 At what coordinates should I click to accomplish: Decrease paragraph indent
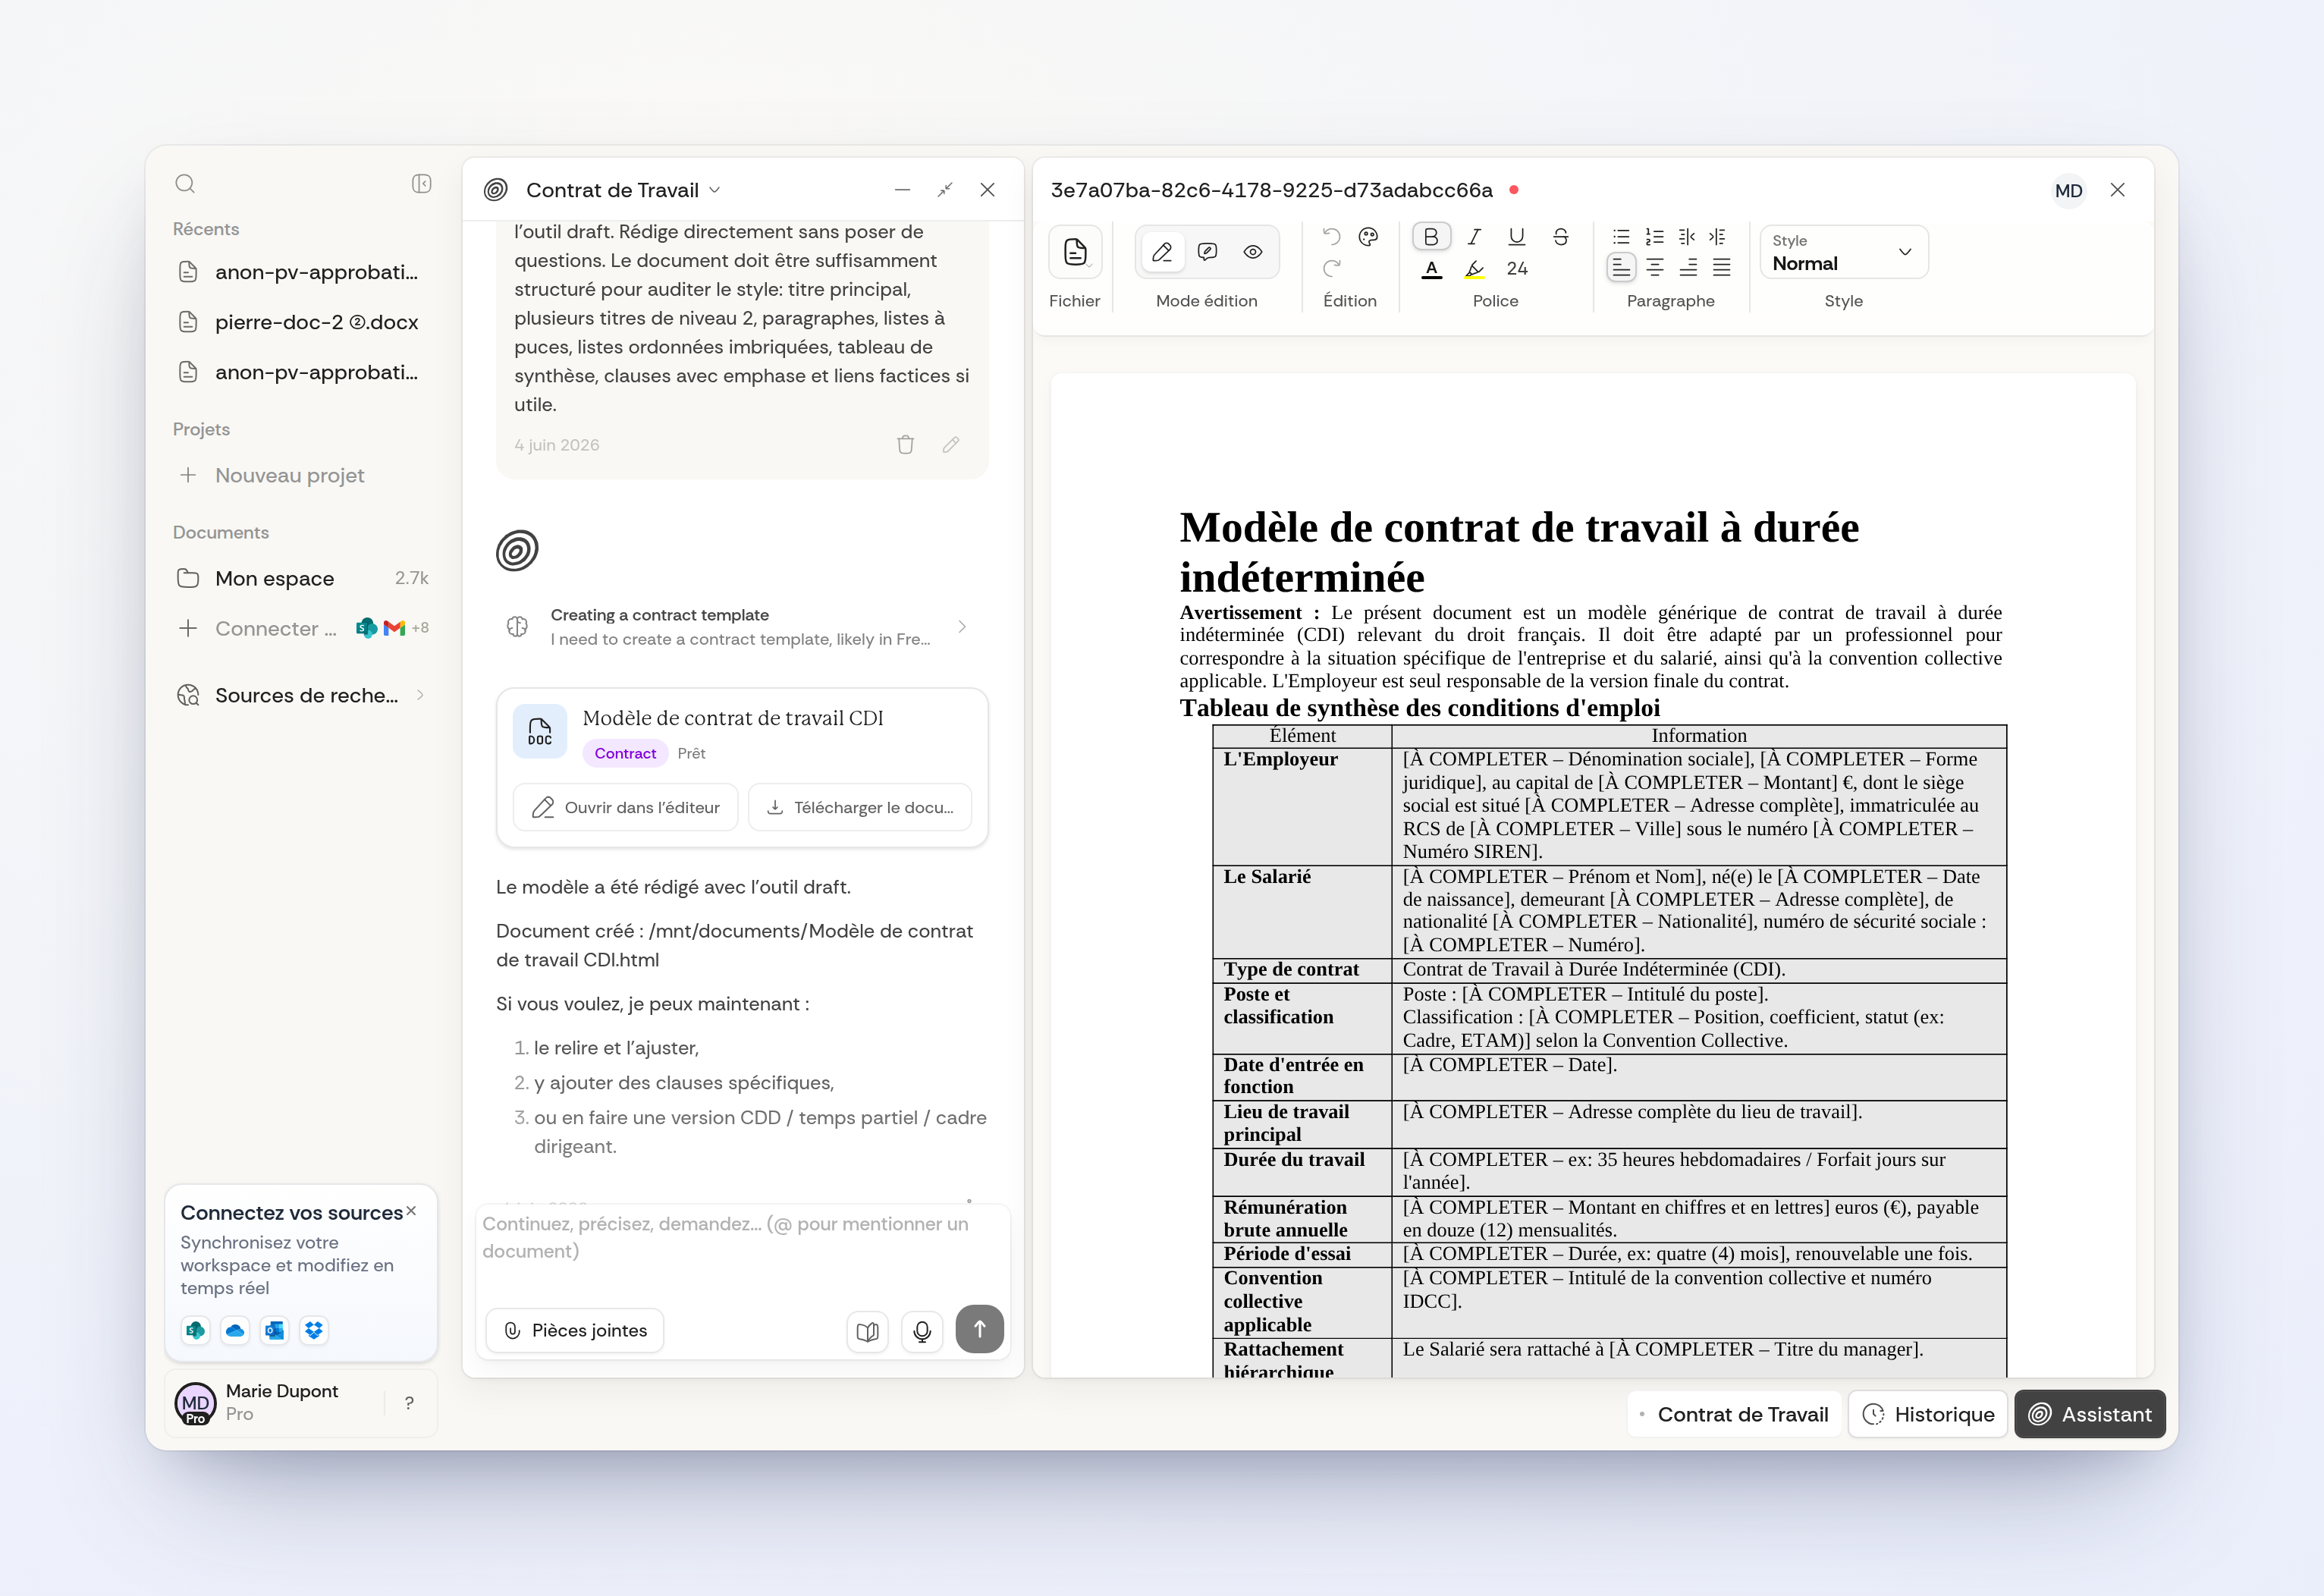click(1687, 237)
